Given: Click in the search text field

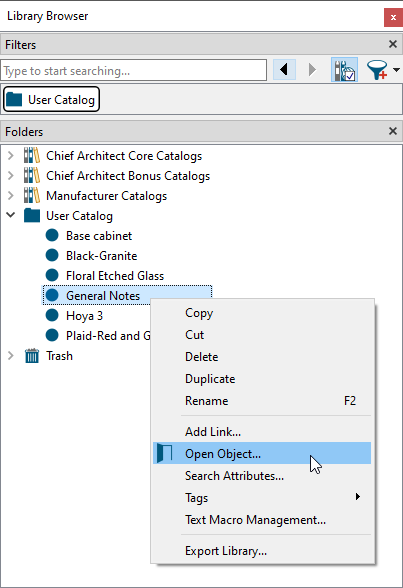Looking at the screenshot, I should (133, 70).
